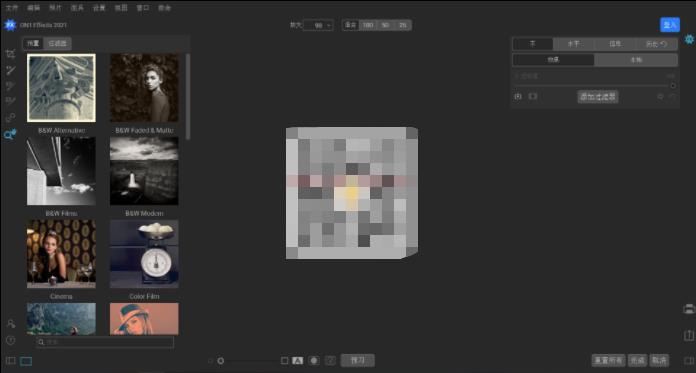Switch to the 历史 history tab

coord(656,44)
